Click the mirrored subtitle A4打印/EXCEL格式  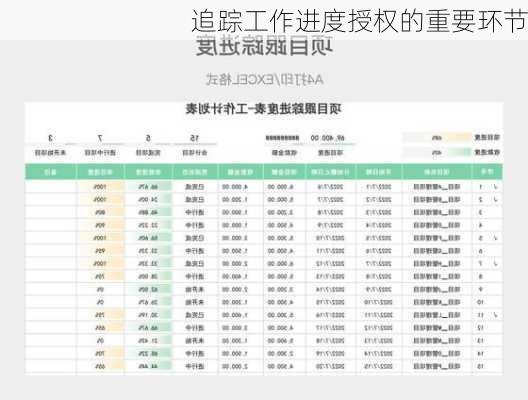pyautogui.click(x=264, y=80)
